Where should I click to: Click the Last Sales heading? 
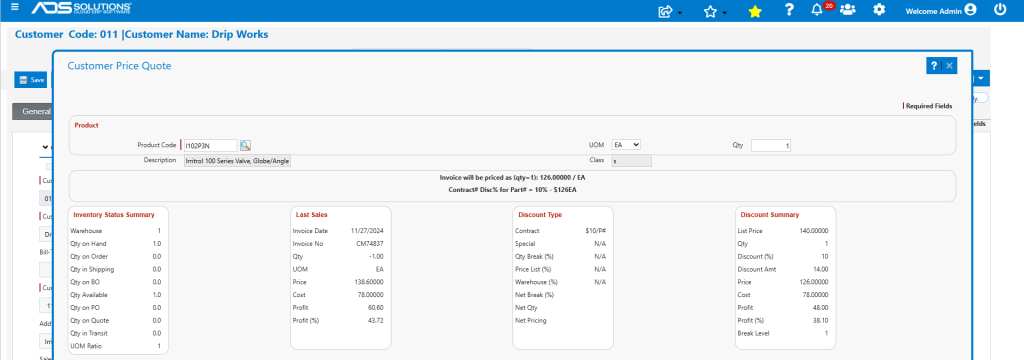tap(312, 214)
